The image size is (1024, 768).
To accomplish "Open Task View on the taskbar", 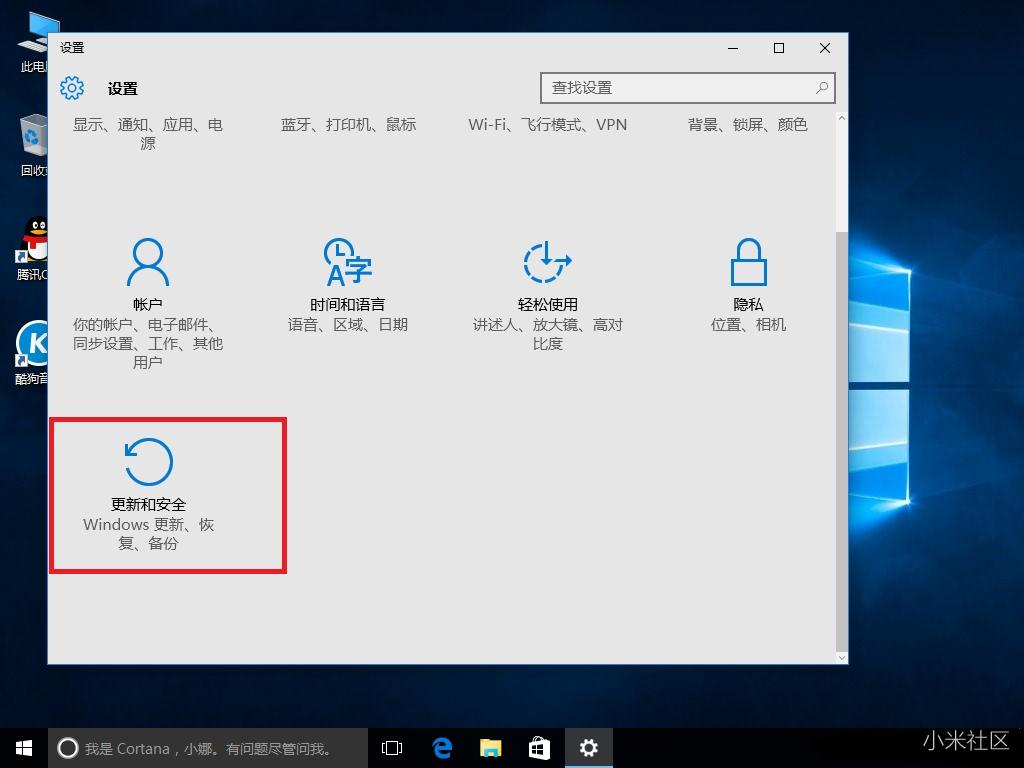I will tap(391, 747).
